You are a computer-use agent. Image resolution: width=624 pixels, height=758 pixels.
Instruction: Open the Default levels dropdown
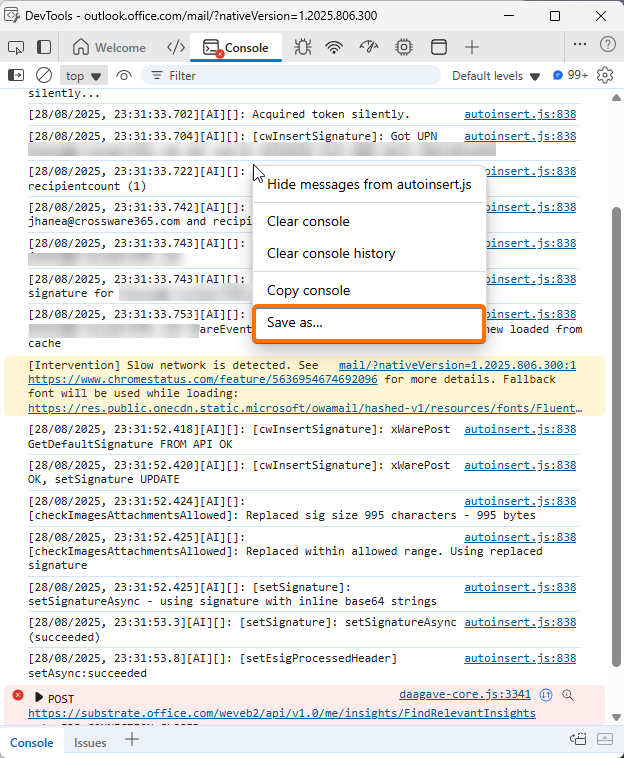click(x=496, y=76)
